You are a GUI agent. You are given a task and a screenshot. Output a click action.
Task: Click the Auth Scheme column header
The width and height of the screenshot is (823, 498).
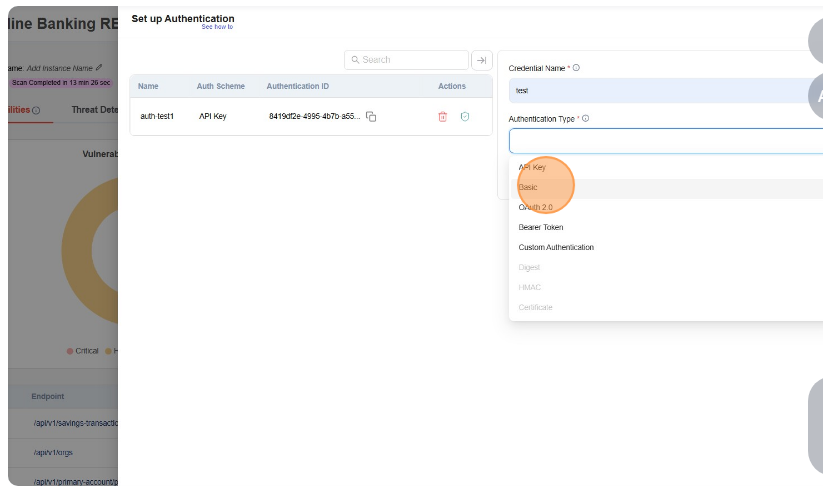click(x=220, y=86)
